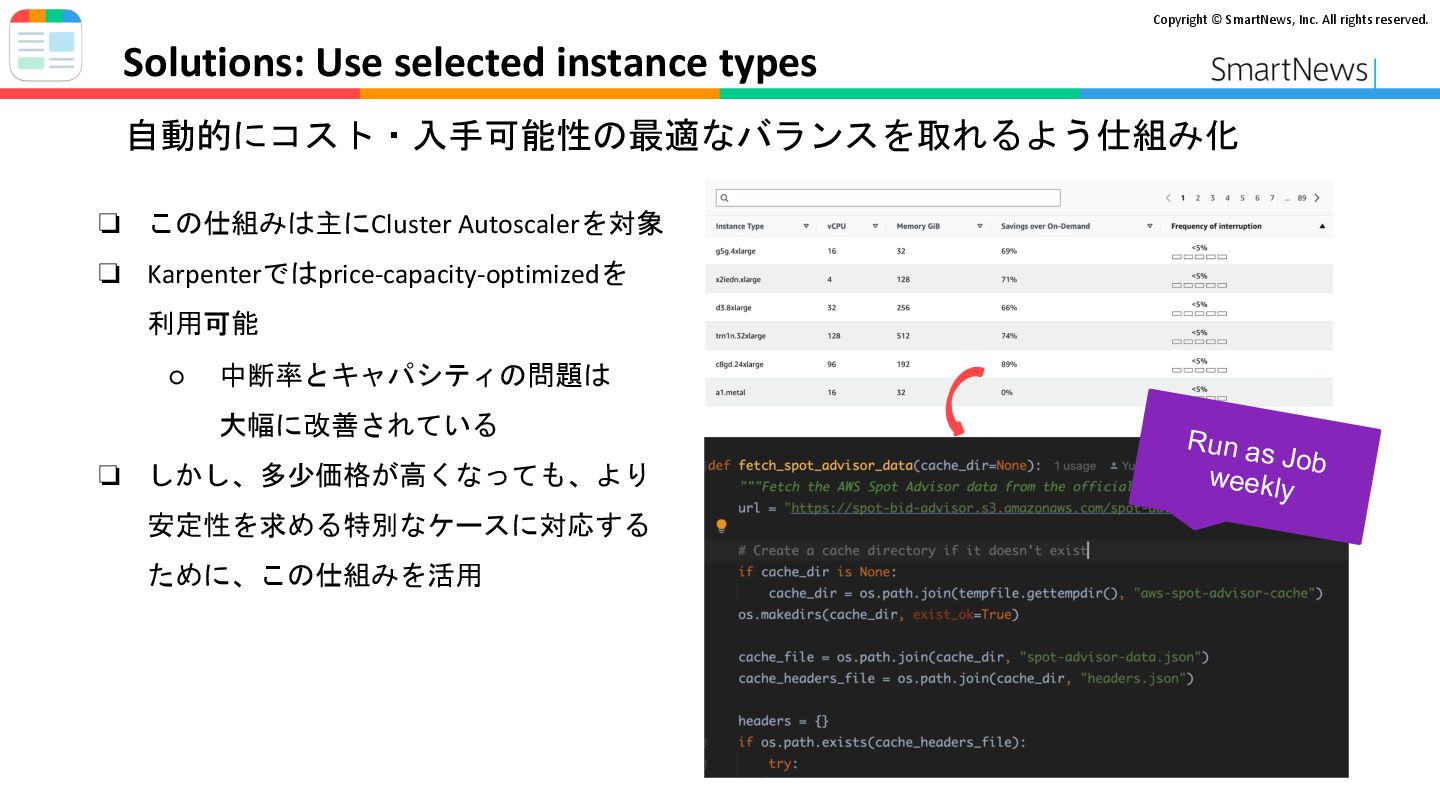The height and width of the screenshot is (810, 1440).
Task: Open the Memory GiB column sort arrow
Action: point(979,227)
